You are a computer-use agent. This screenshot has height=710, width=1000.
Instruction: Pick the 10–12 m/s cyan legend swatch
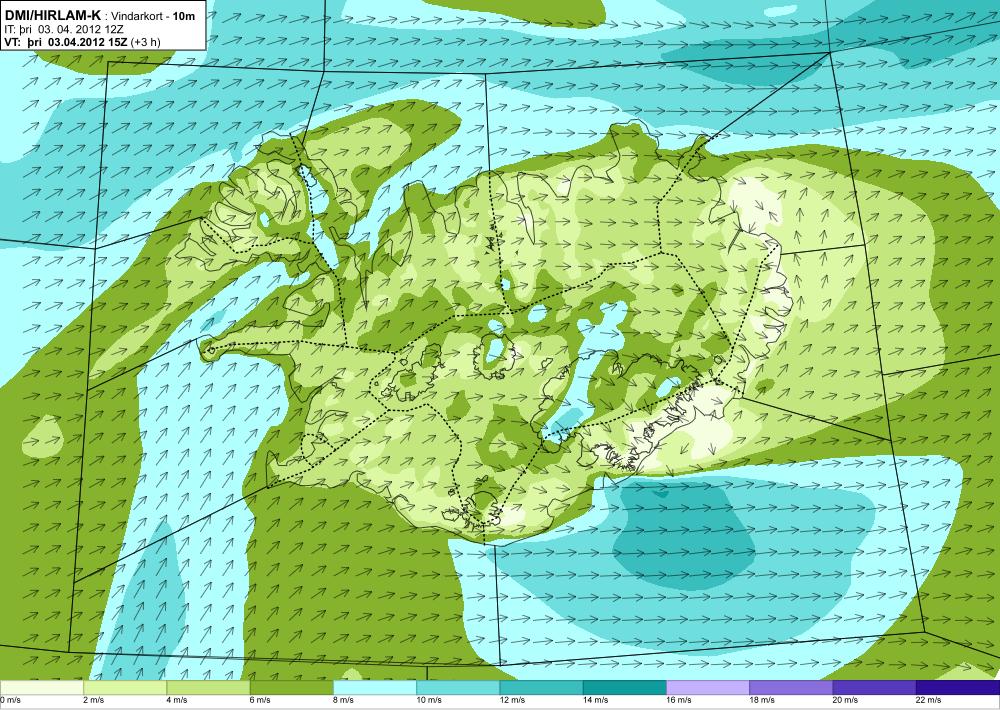458,688
